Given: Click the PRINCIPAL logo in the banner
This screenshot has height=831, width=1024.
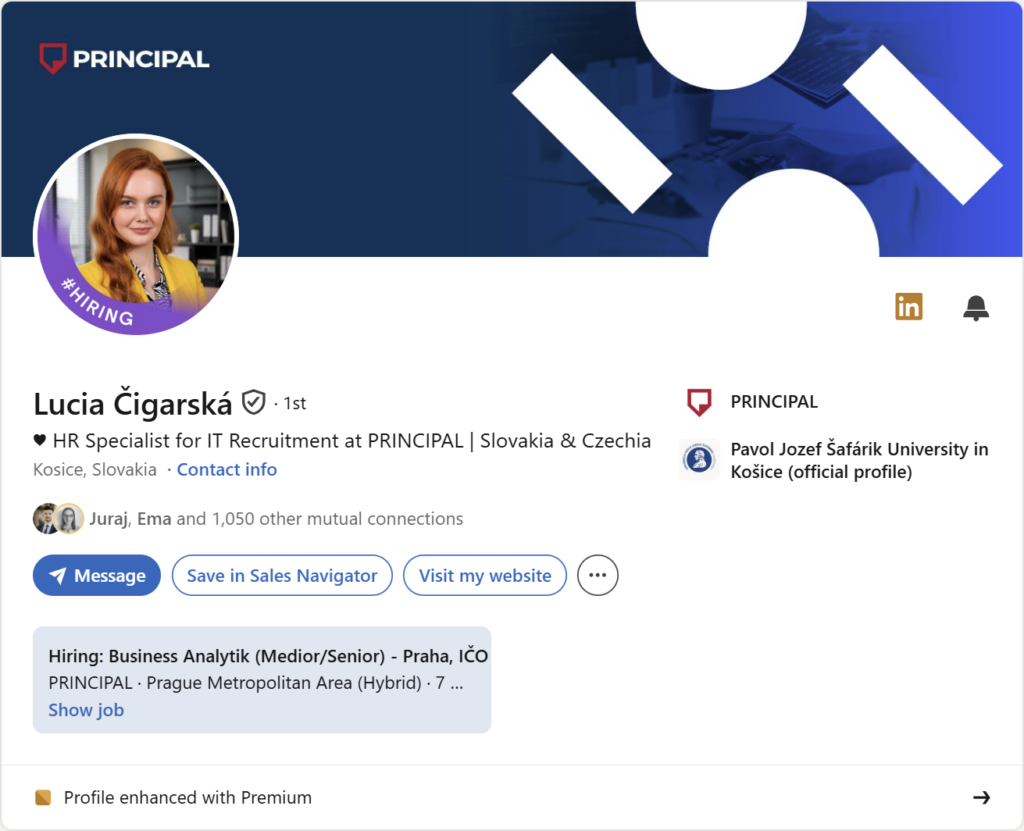Looking at the screenshot, I should 124,59.
